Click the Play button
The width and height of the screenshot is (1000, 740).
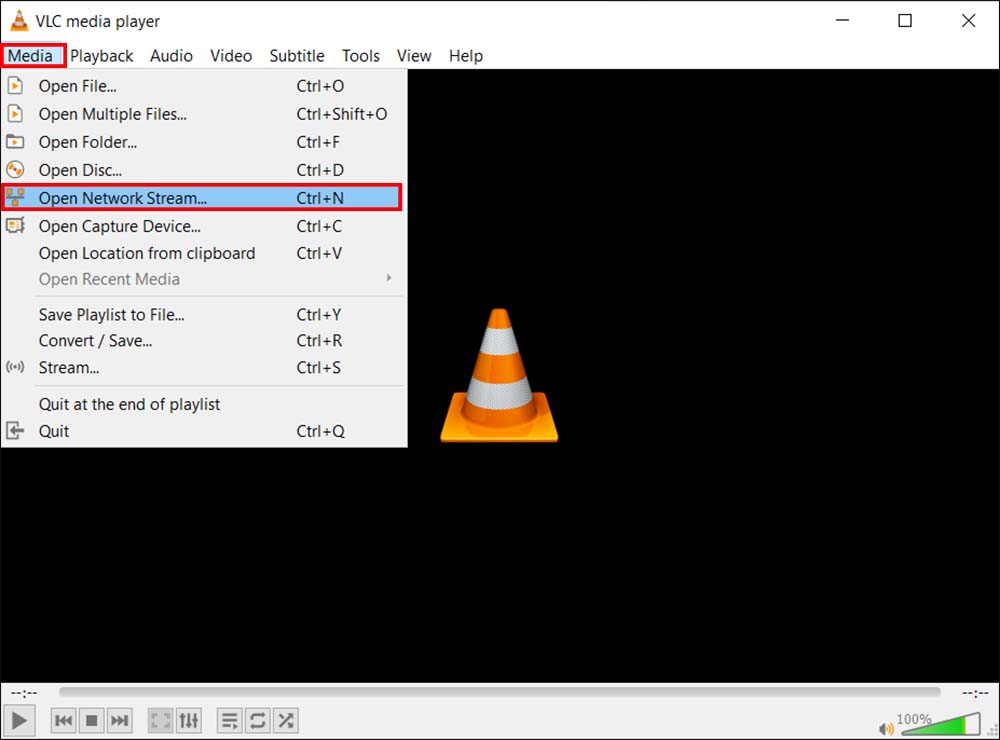point(19,719)
